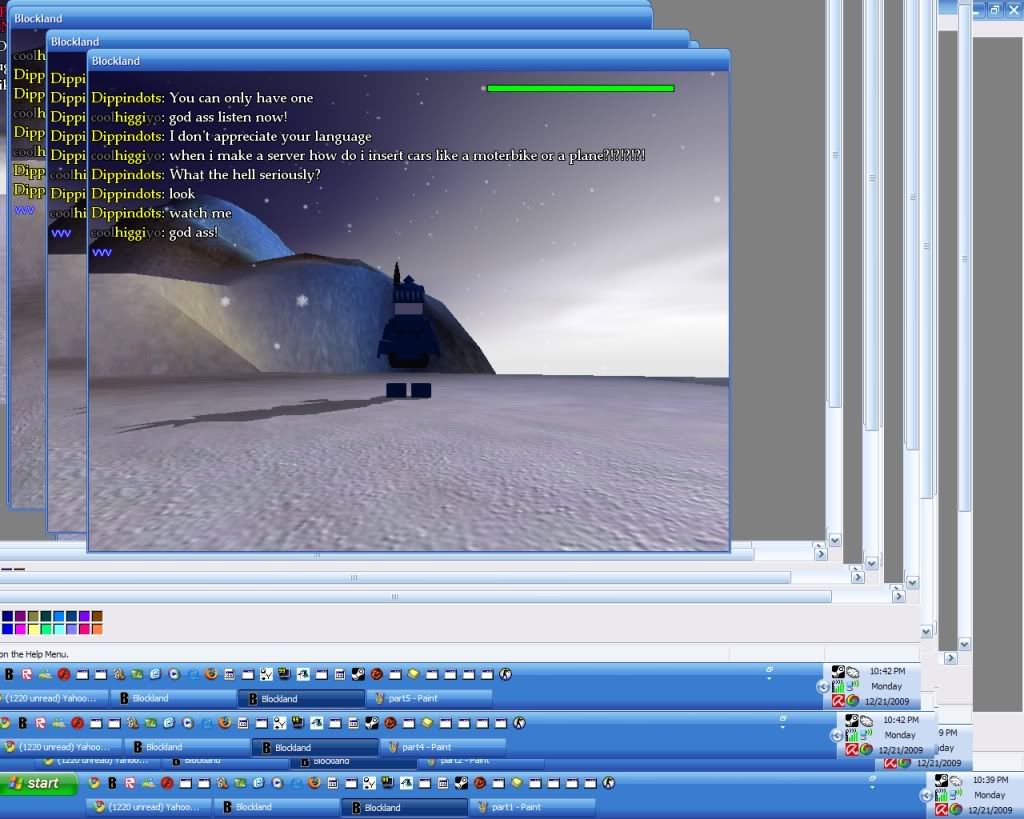Launch Counter-Strike from the part1 - Paint taskbar quick launch
This screenshot has width=1024, height=819.
coord(609,782)
